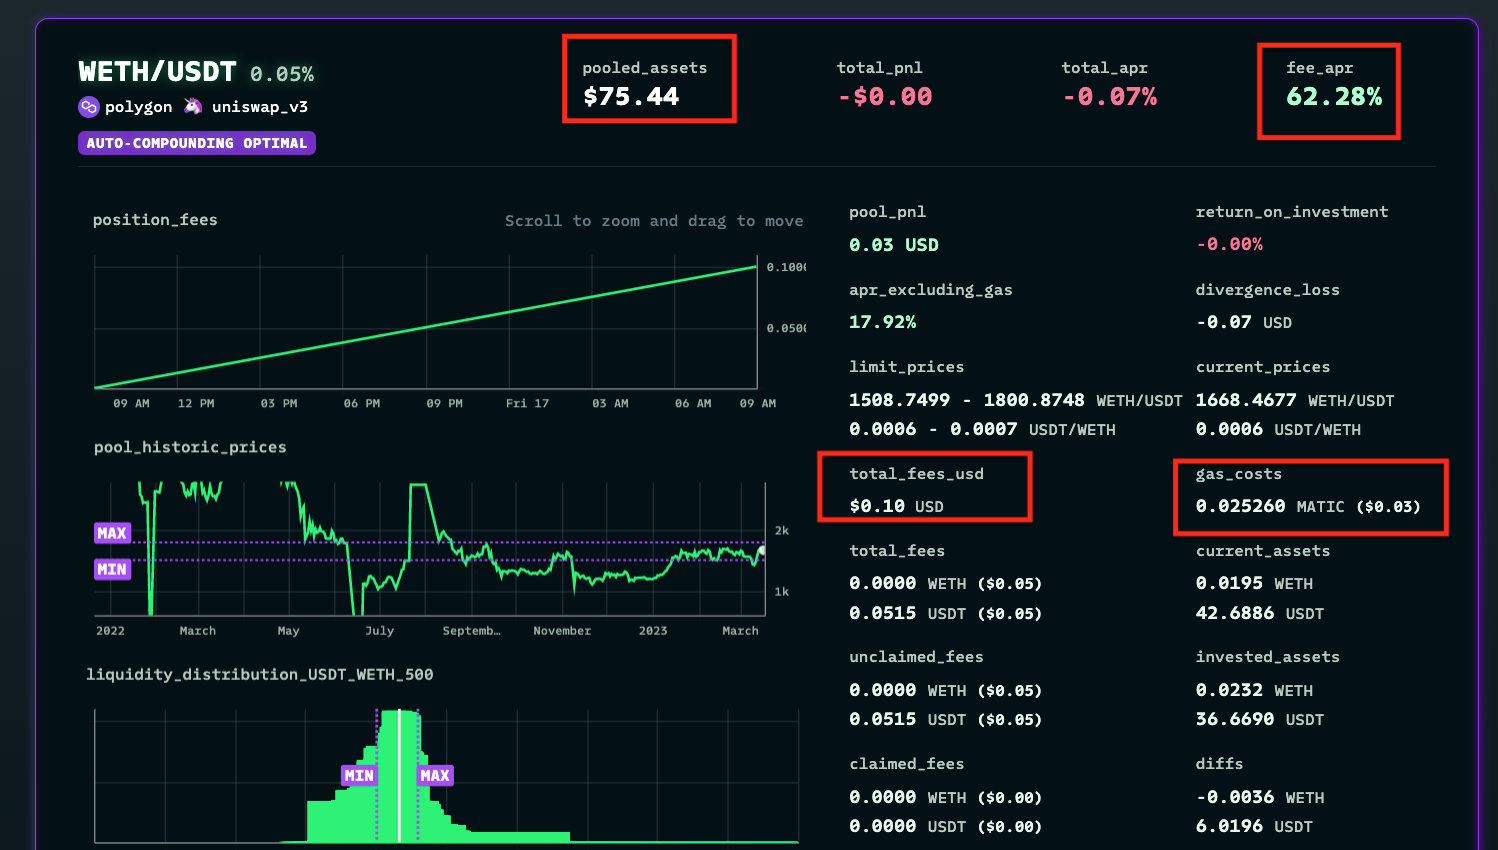Click the pool_pnl 0.03 USD value
Viewport: 1498px width, 850px height.
point(893,245)
